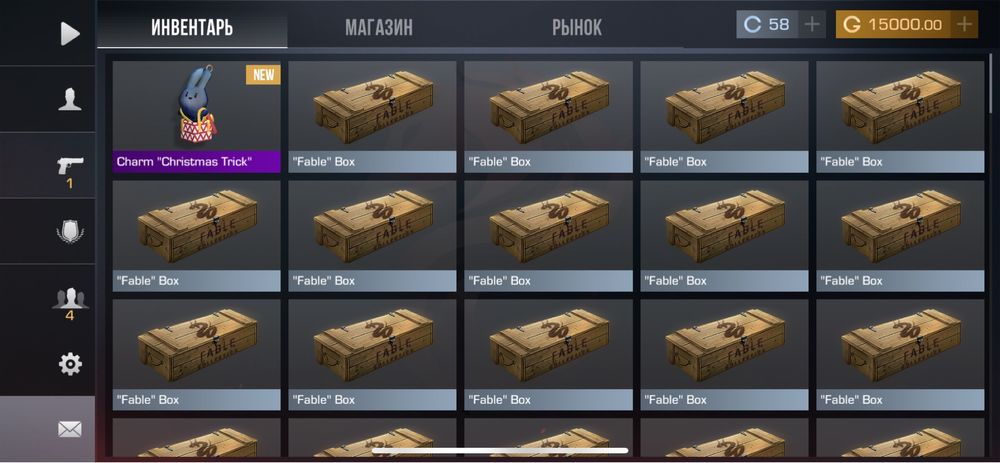The width and height of the screenshot is (1000, 463).
Task: Open the player profile icon
Action: (x=70, y=99)
